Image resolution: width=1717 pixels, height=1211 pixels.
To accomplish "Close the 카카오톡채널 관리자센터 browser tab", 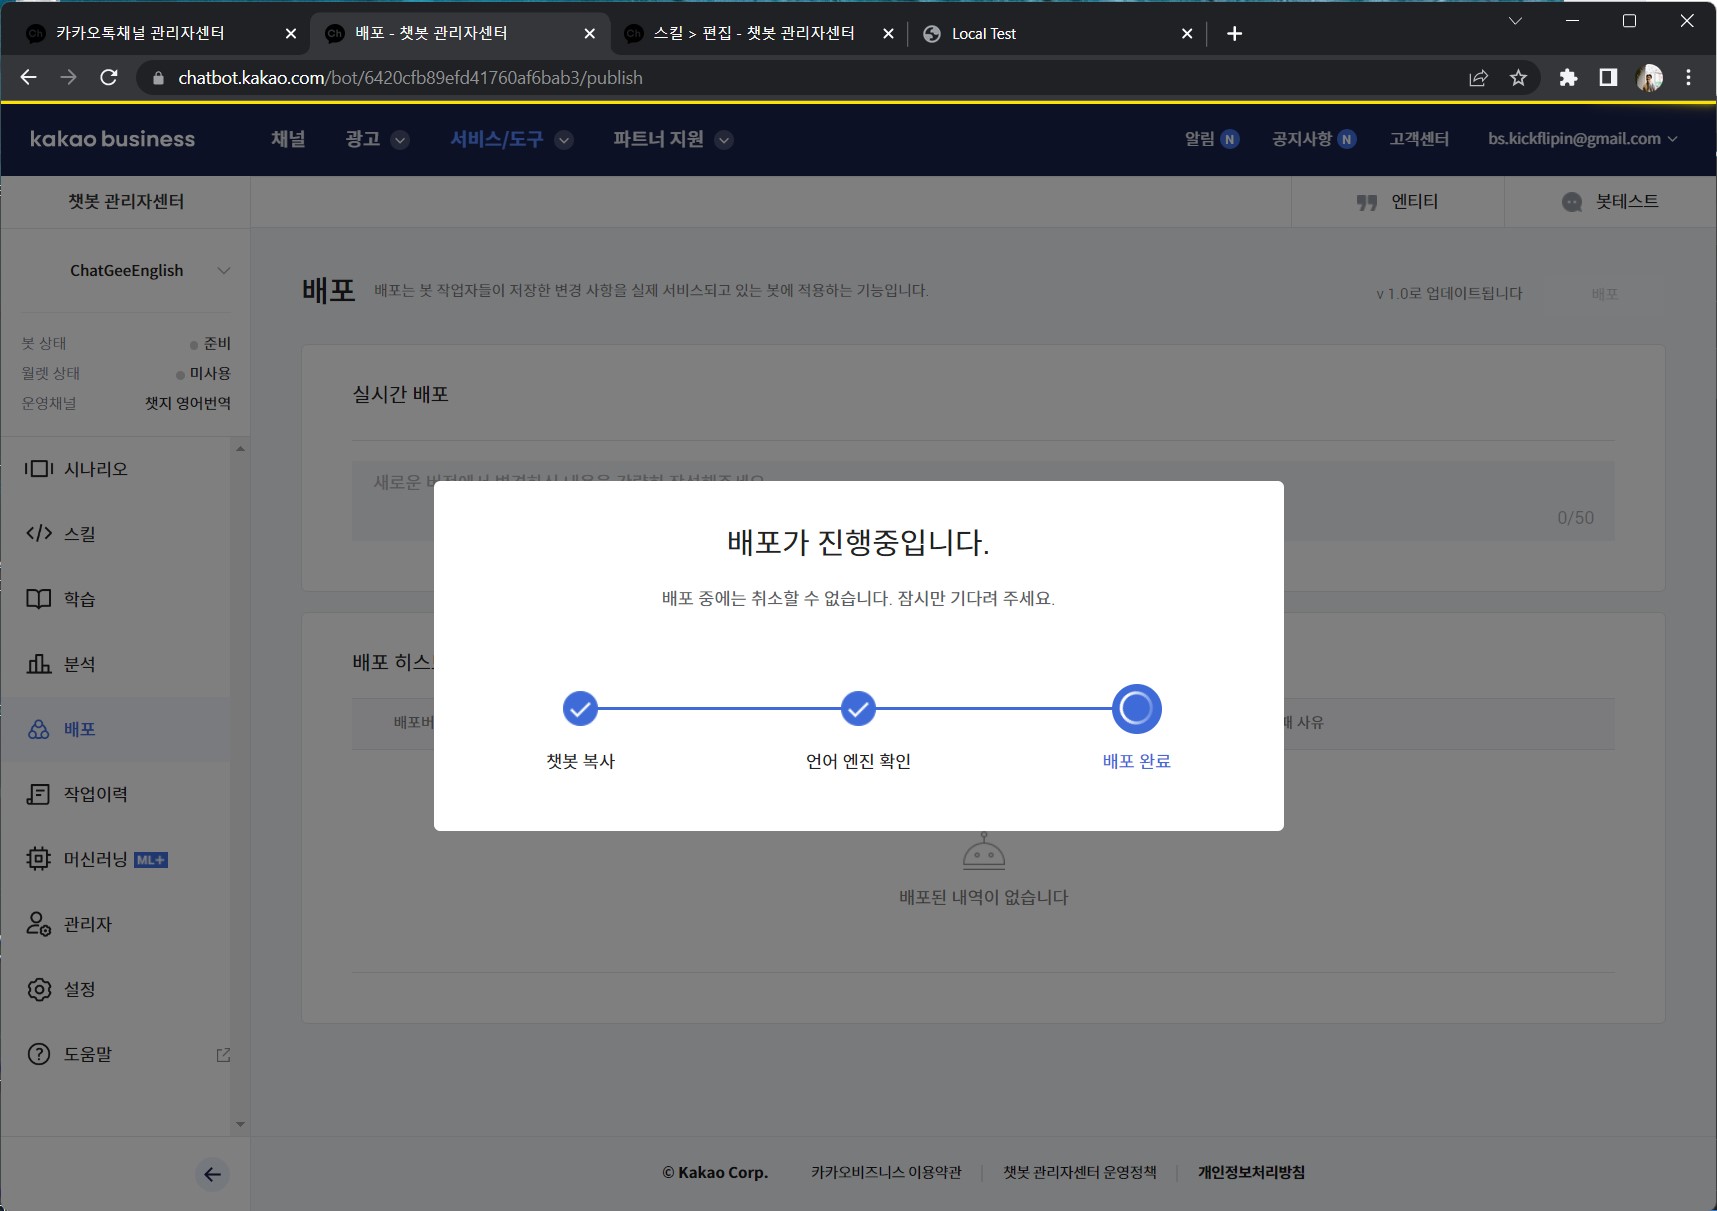I will point(291,33).
